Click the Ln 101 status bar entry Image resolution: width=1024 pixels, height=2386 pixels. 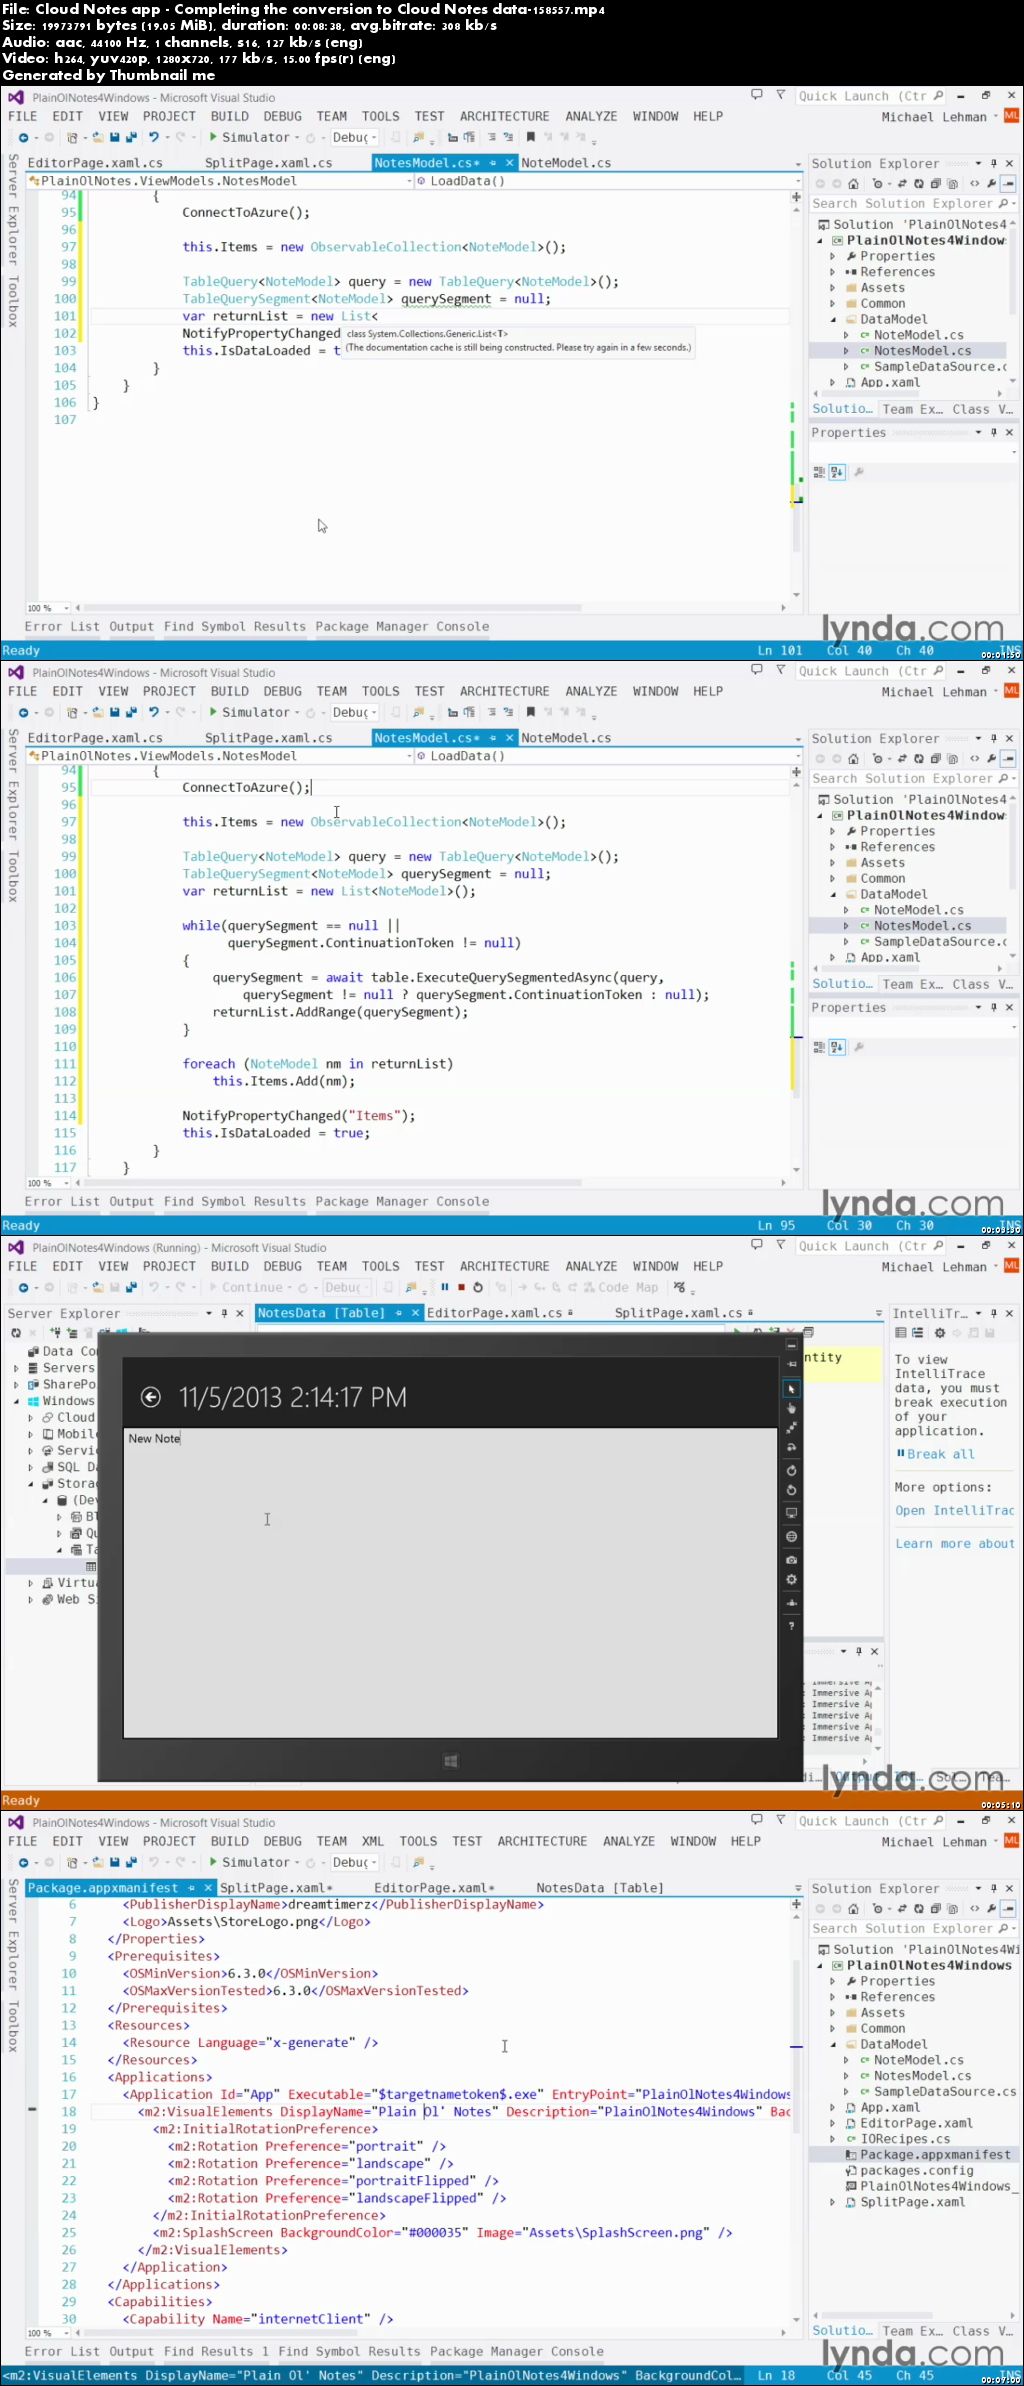tap(779, 650)
